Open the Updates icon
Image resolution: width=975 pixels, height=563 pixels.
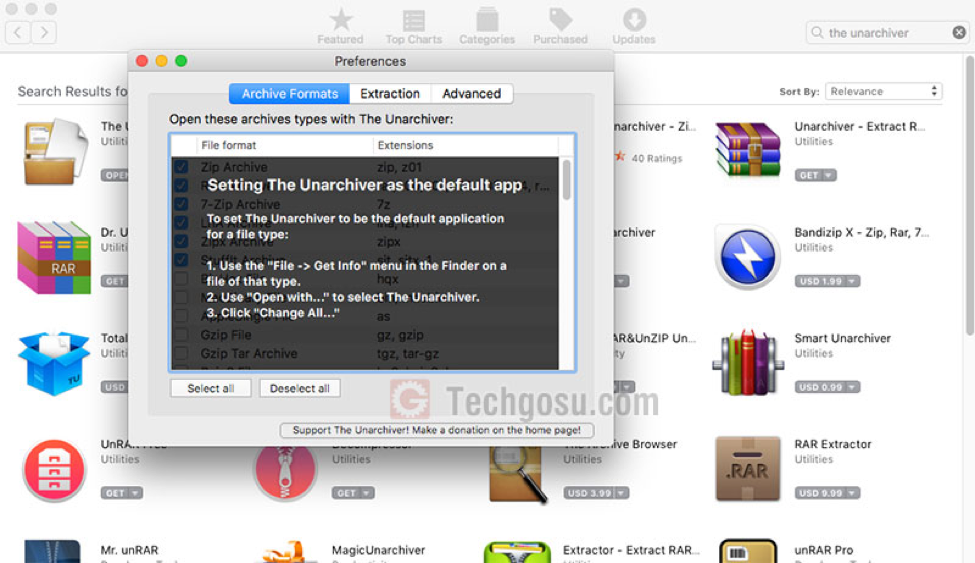point(634,20)
